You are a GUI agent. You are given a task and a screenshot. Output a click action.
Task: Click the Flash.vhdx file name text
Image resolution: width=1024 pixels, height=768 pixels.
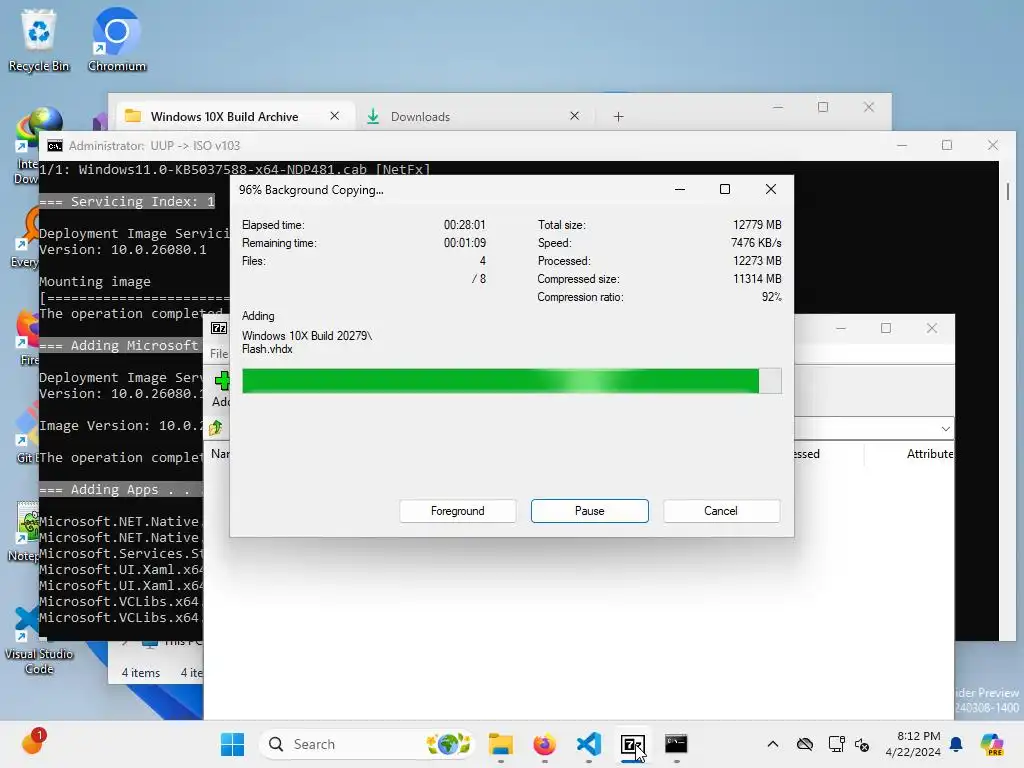267,349
